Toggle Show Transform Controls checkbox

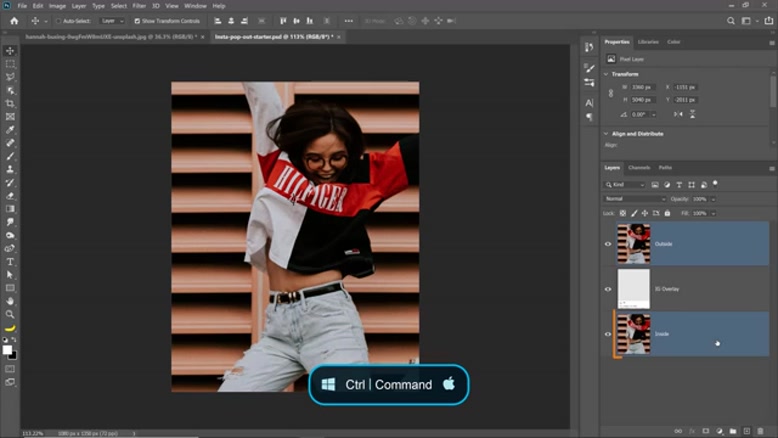click(x=137, y=21)
